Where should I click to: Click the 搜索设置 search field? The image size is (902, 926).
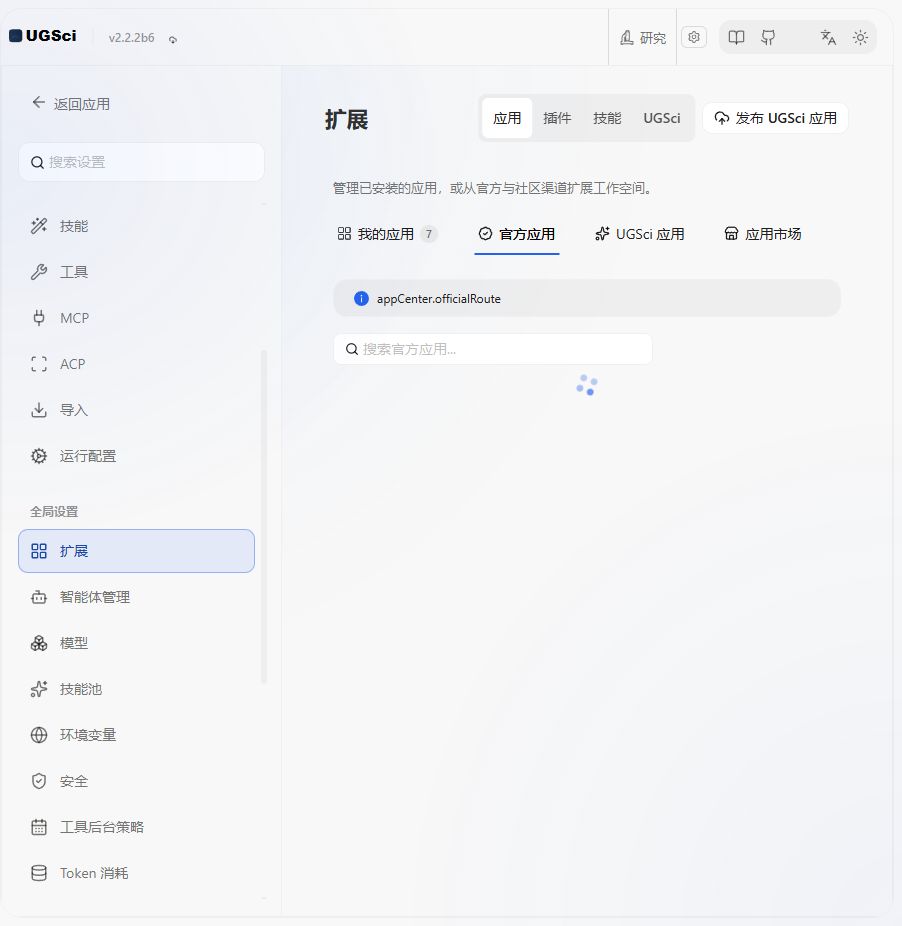[x=141, y=162]
